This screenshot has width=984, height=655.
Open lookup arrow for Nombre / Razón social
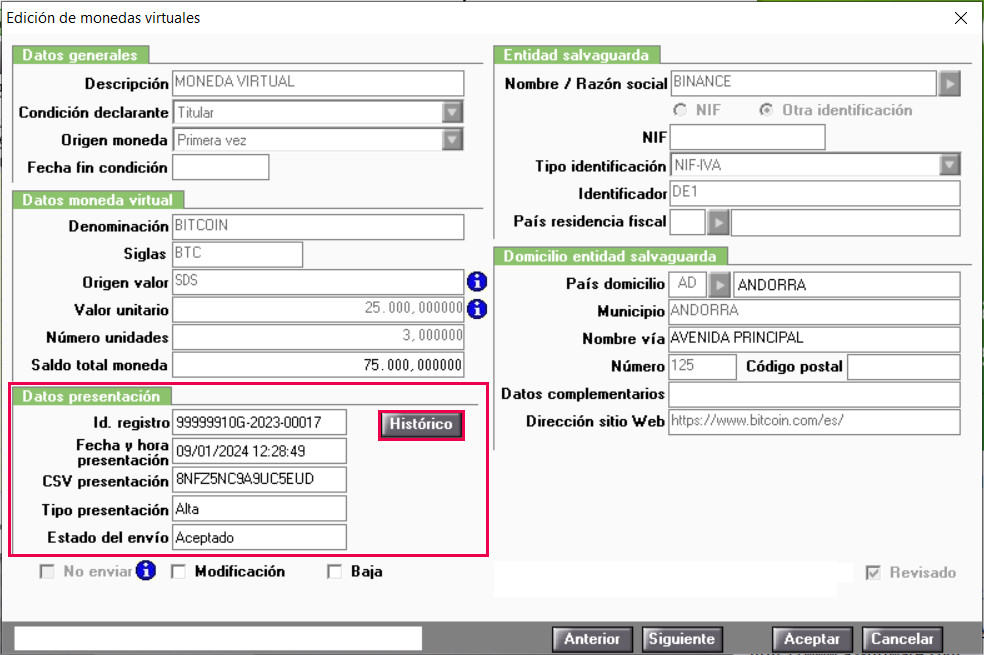point(949,83)
